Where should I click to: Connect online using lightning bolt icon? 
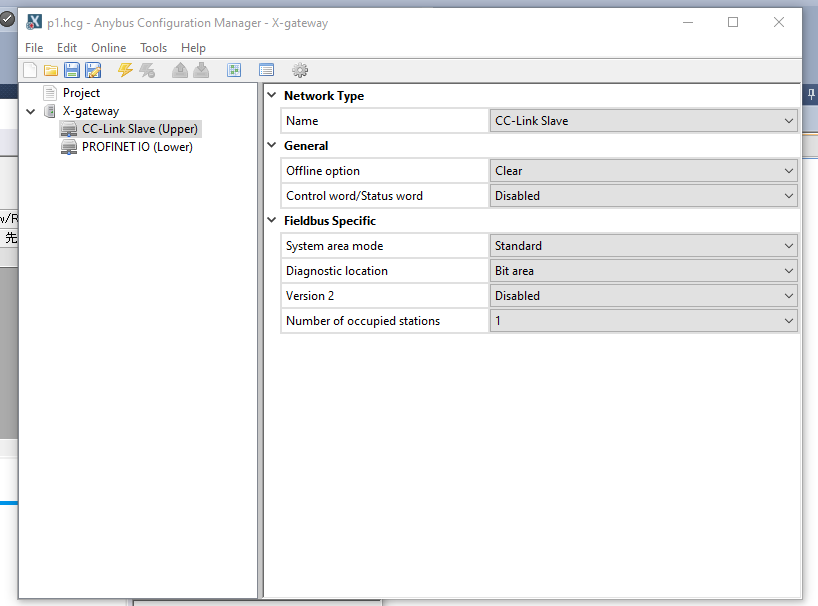click(125, 70)
